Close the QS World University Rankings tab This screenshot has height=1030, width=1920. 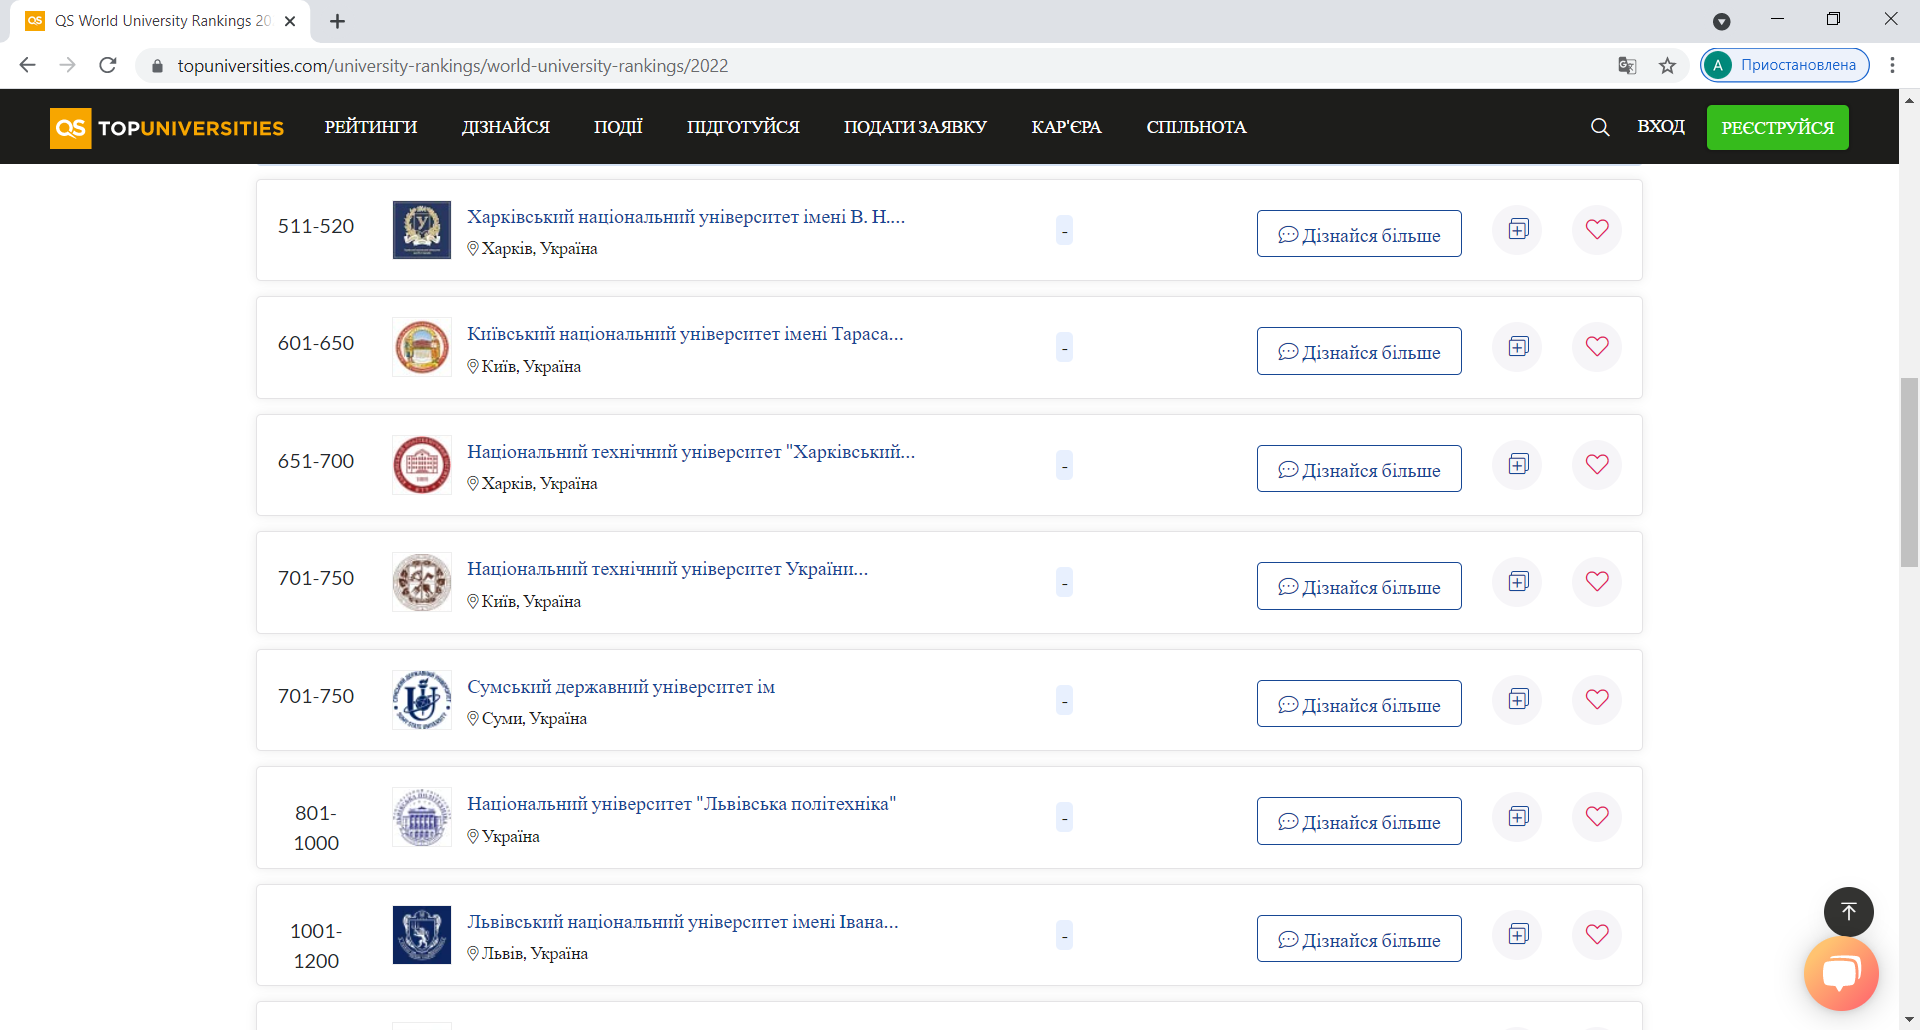click(x=290, y=21)
